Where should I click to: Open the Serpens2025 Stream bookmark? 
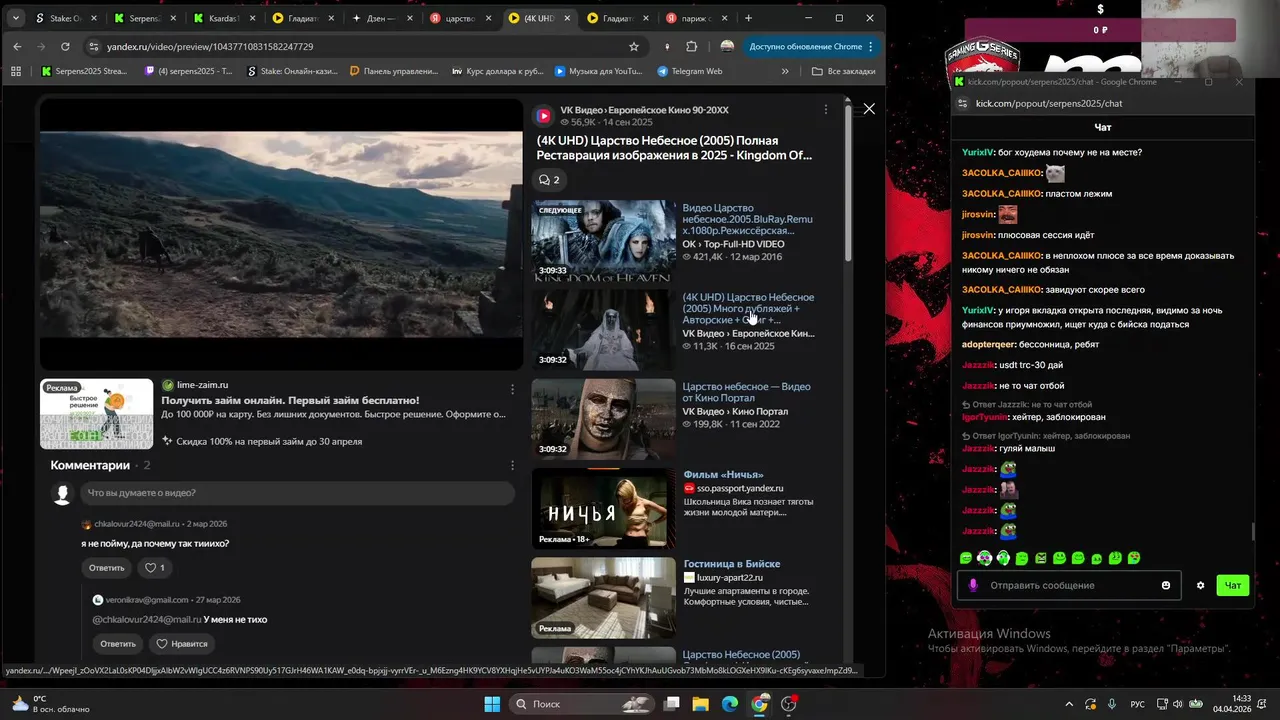click(x=84, y=71)
